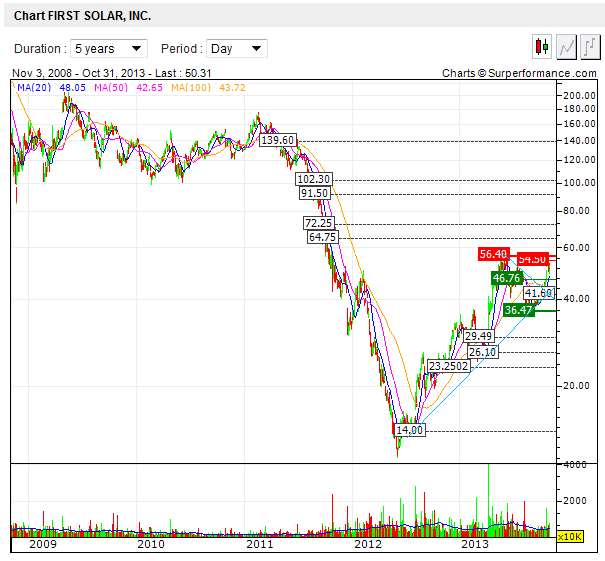Screen dimensions: 605x561
Task: Click the 14.00 low price label
Action: (410, 430)
